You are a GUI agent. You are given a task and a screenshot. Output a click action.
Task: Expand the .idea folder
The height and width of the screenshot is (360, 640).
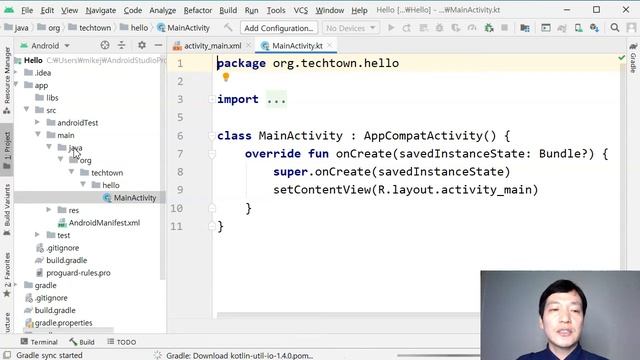tap(16, 72)
